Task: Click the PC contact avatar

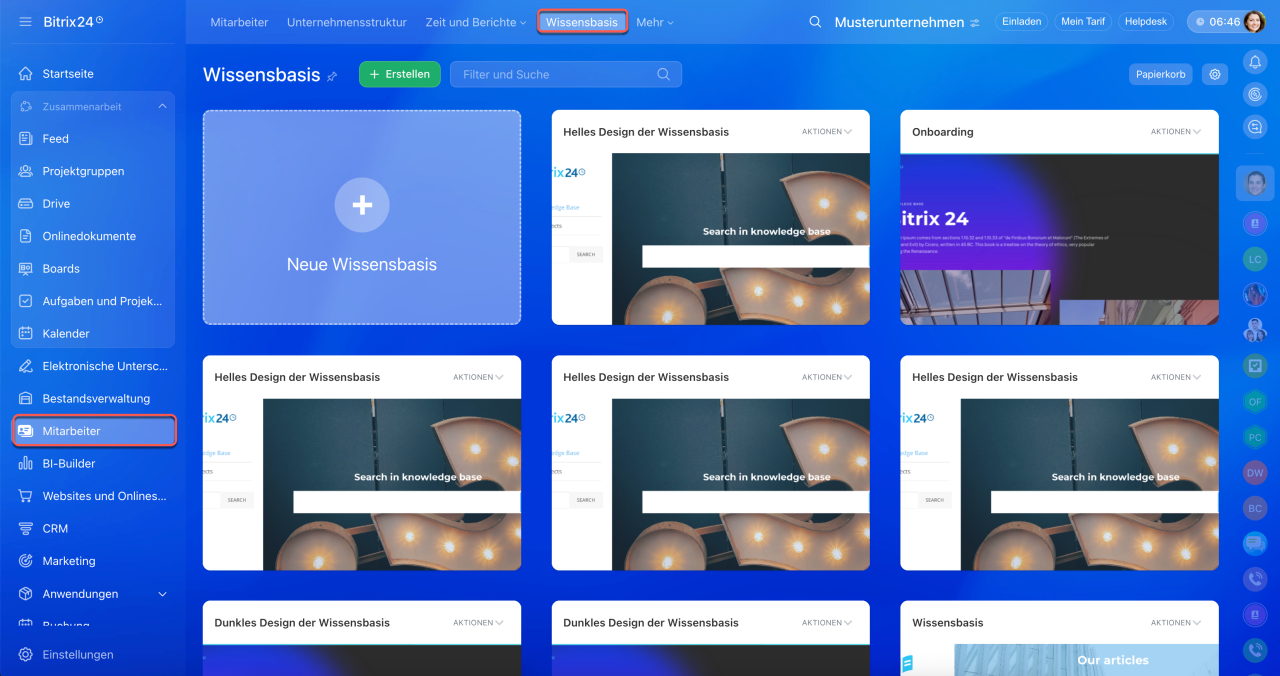Action: click(x=1255, y=437)
